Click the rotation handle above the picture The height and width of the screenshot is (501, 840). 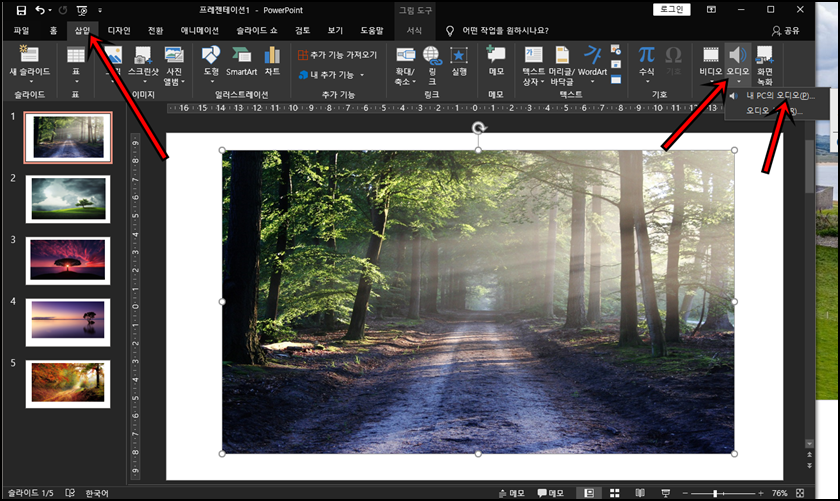pyautogui.click(x=478, y=128)
